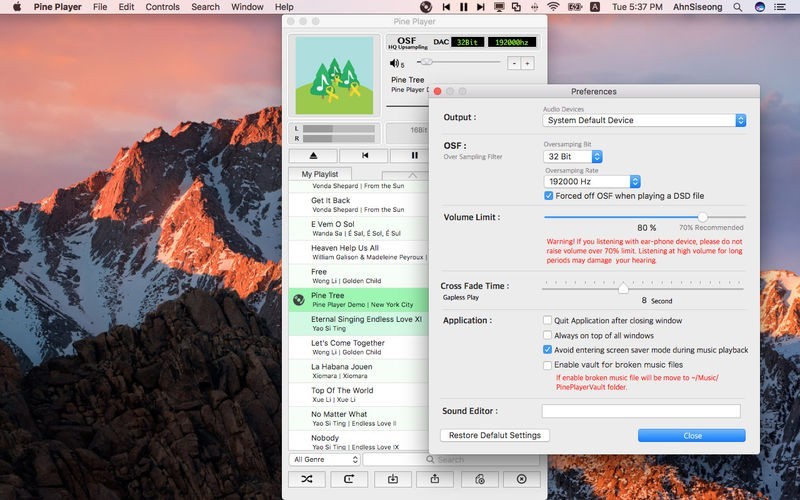Click Restore Default Settings button
Image resolution: width=800 pixels, height=500 pixels.
pyautogui.click(x=494, y=435)
